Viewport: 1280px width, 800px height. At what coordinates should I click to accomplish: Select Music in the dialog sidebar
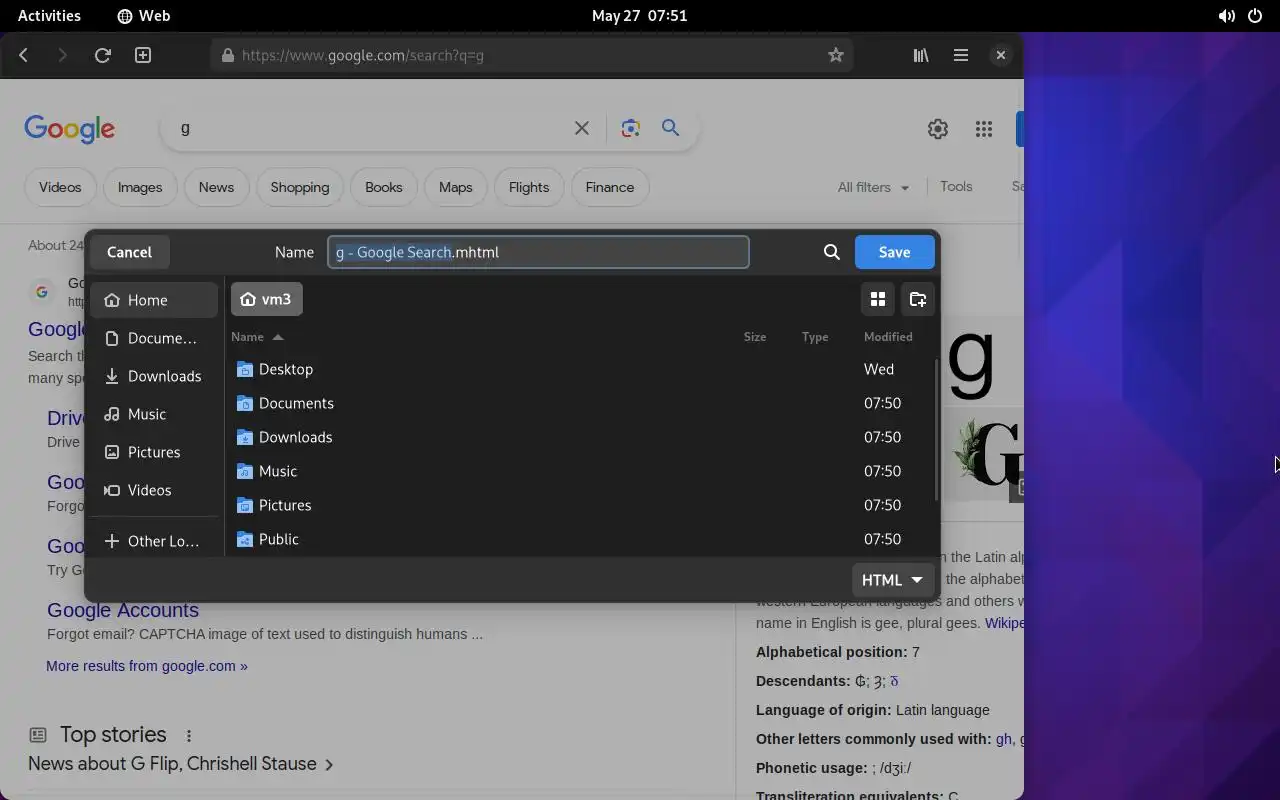[154, 414]
